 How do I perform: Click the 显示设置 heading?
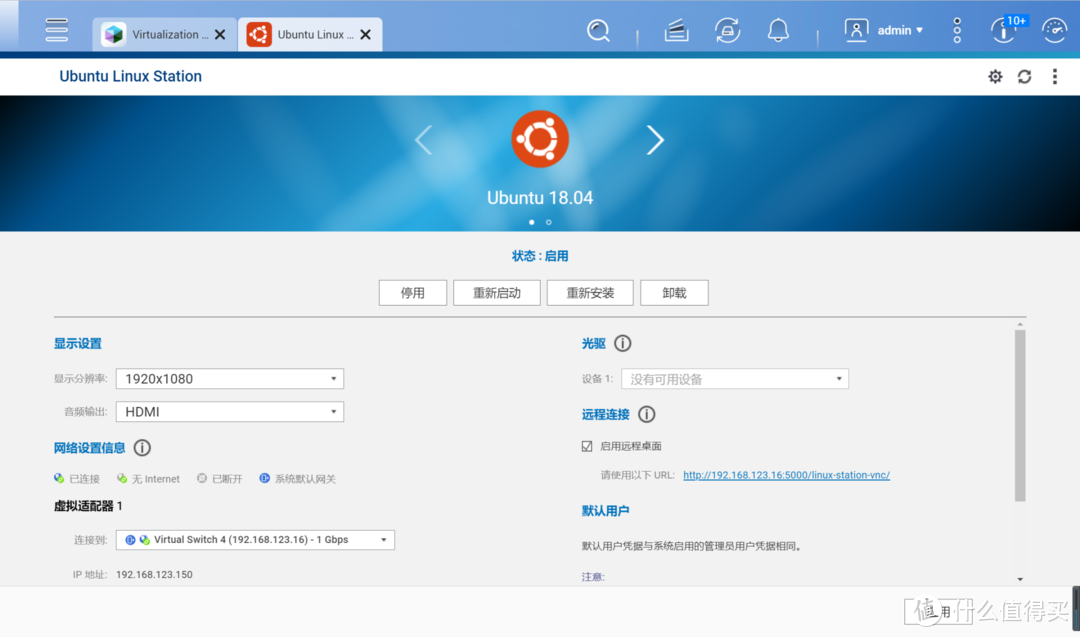pos(78,344)
